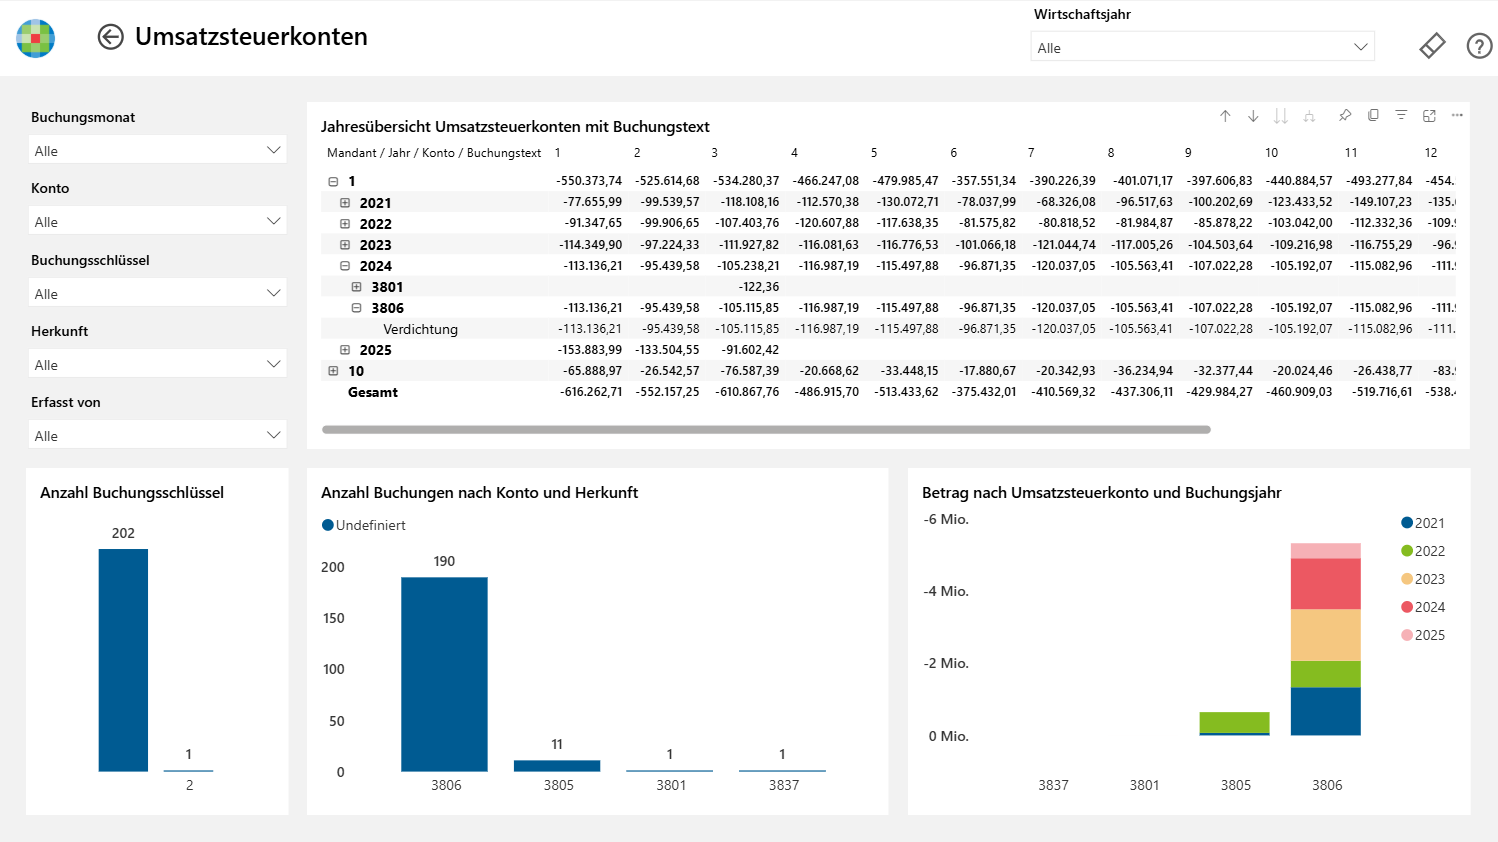Click the double-arrow next level icon
This screenshot has height=842, width=1498.
1281,116
